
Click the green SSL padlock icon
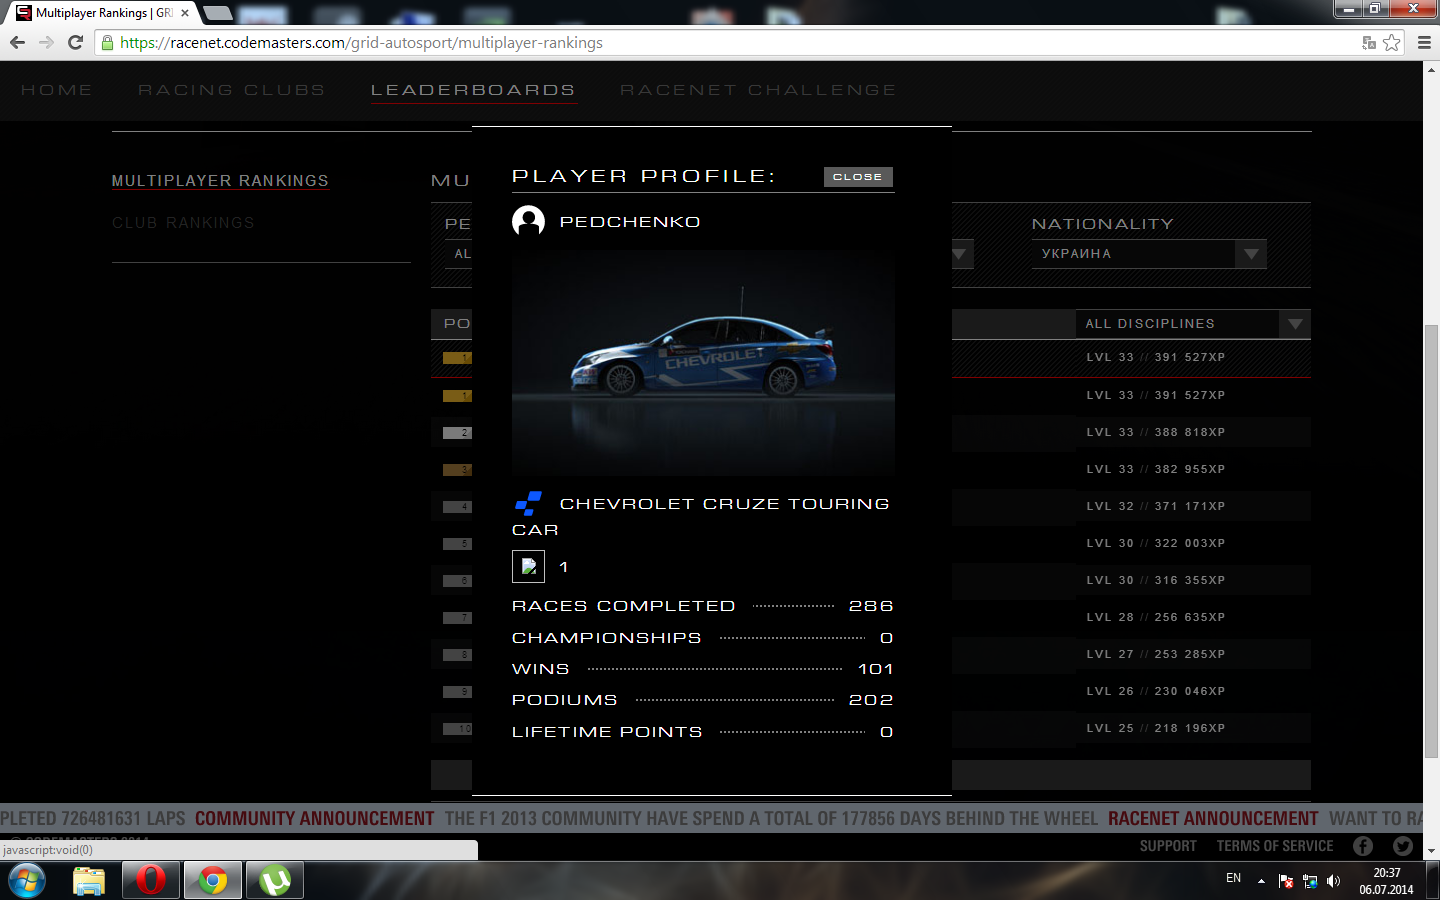(108, 43)
